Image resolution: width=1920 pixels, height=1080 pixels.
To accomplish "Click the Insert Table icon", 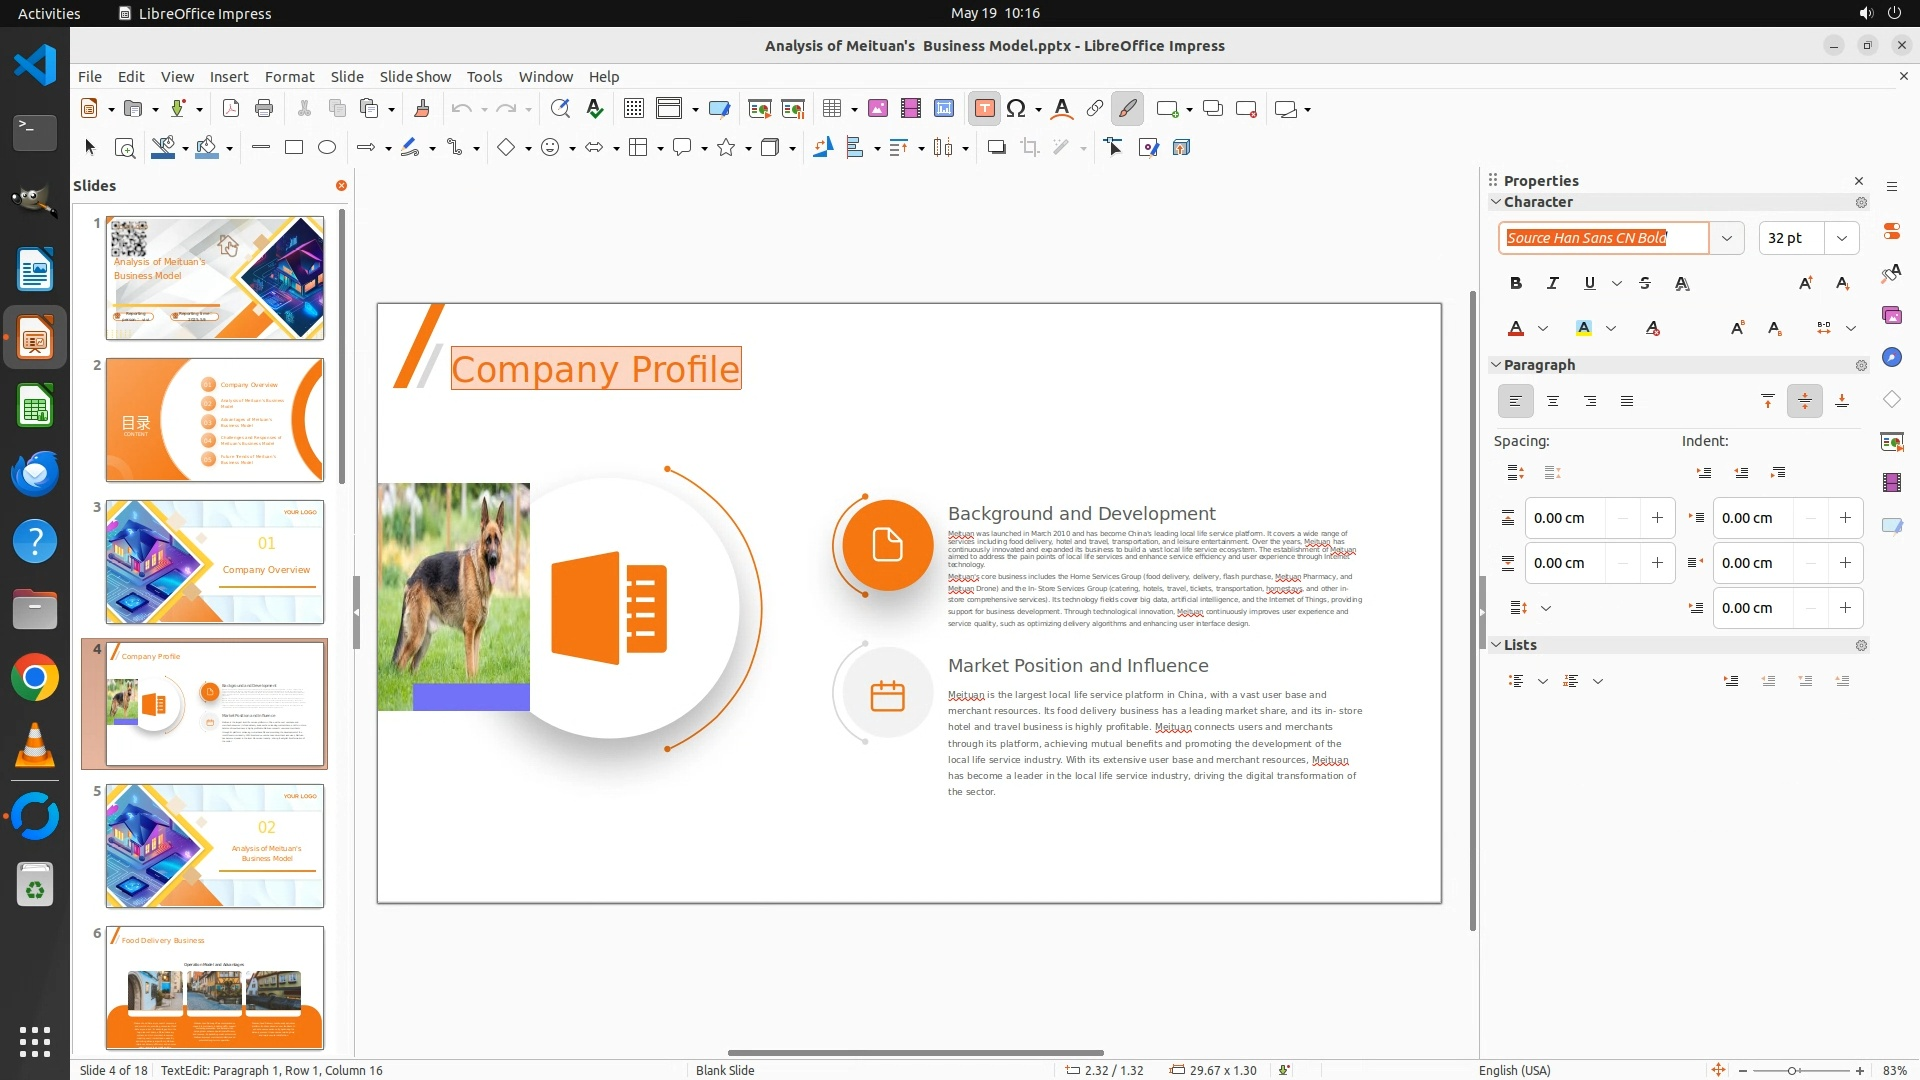I will coord(831,109).
